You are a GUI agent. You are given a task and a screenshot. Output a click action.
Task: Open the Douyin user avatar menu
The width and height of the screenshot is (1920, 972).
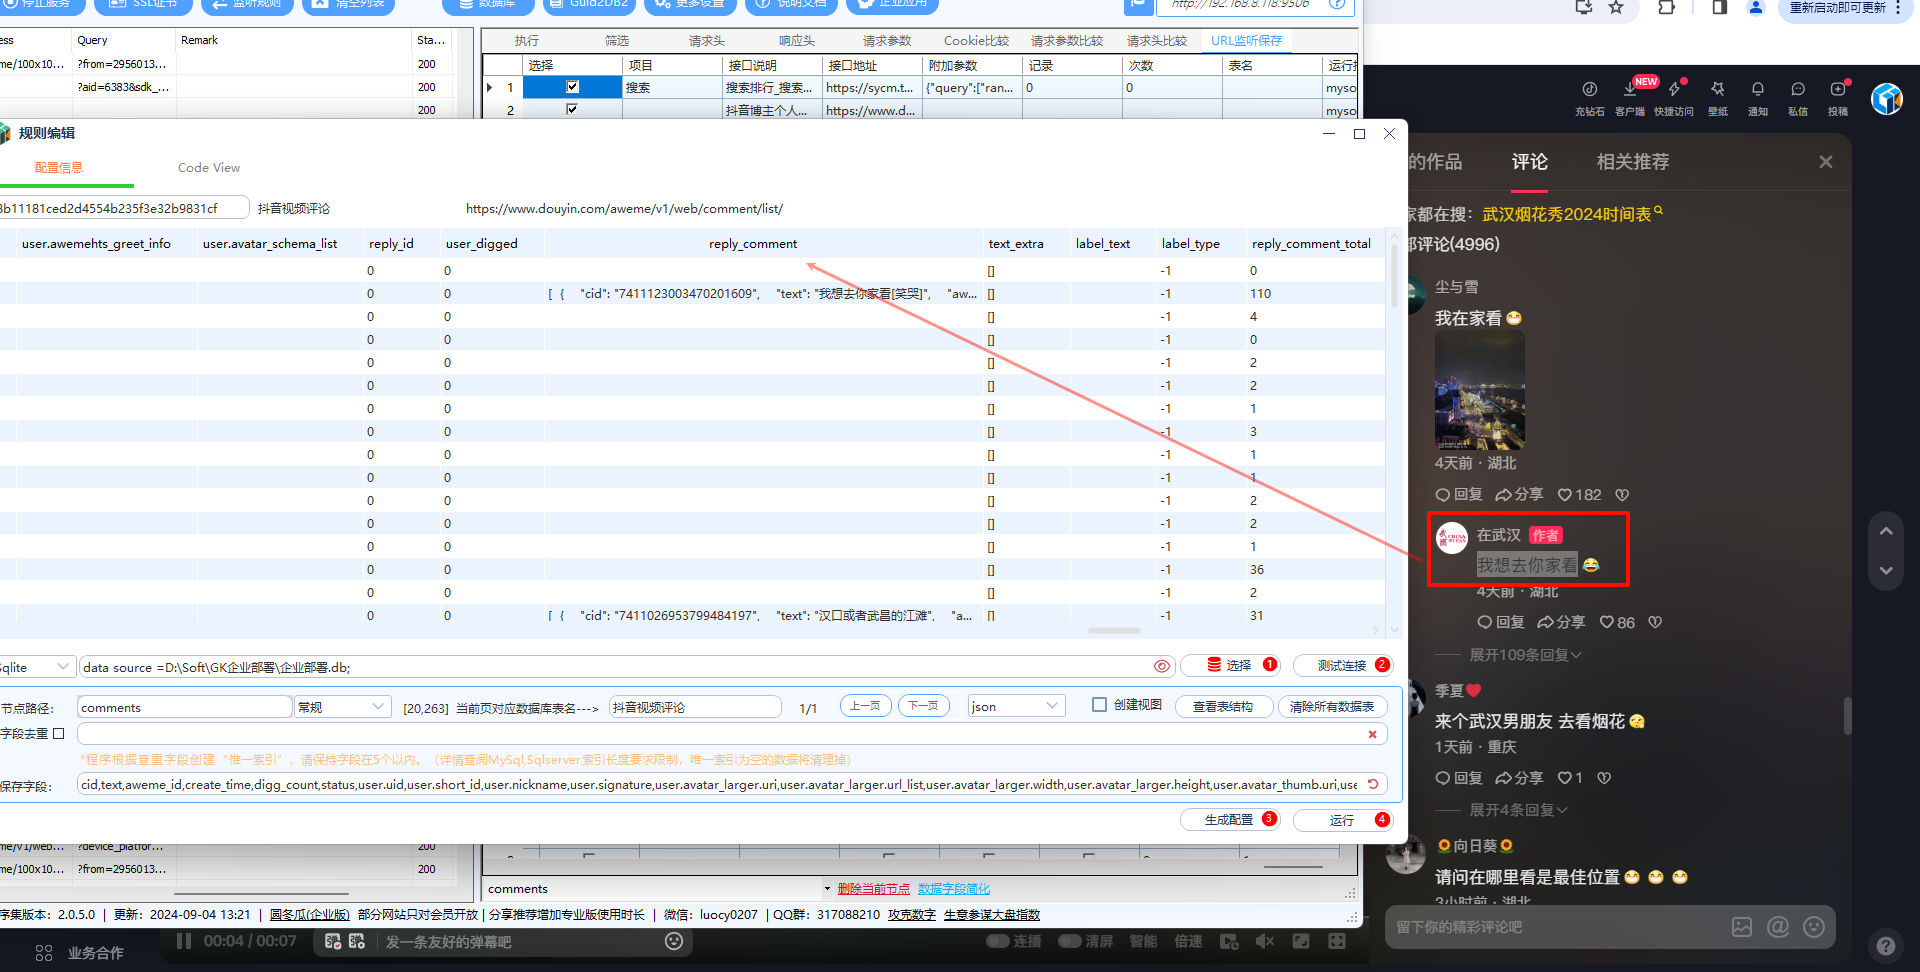coord(1887,99)
